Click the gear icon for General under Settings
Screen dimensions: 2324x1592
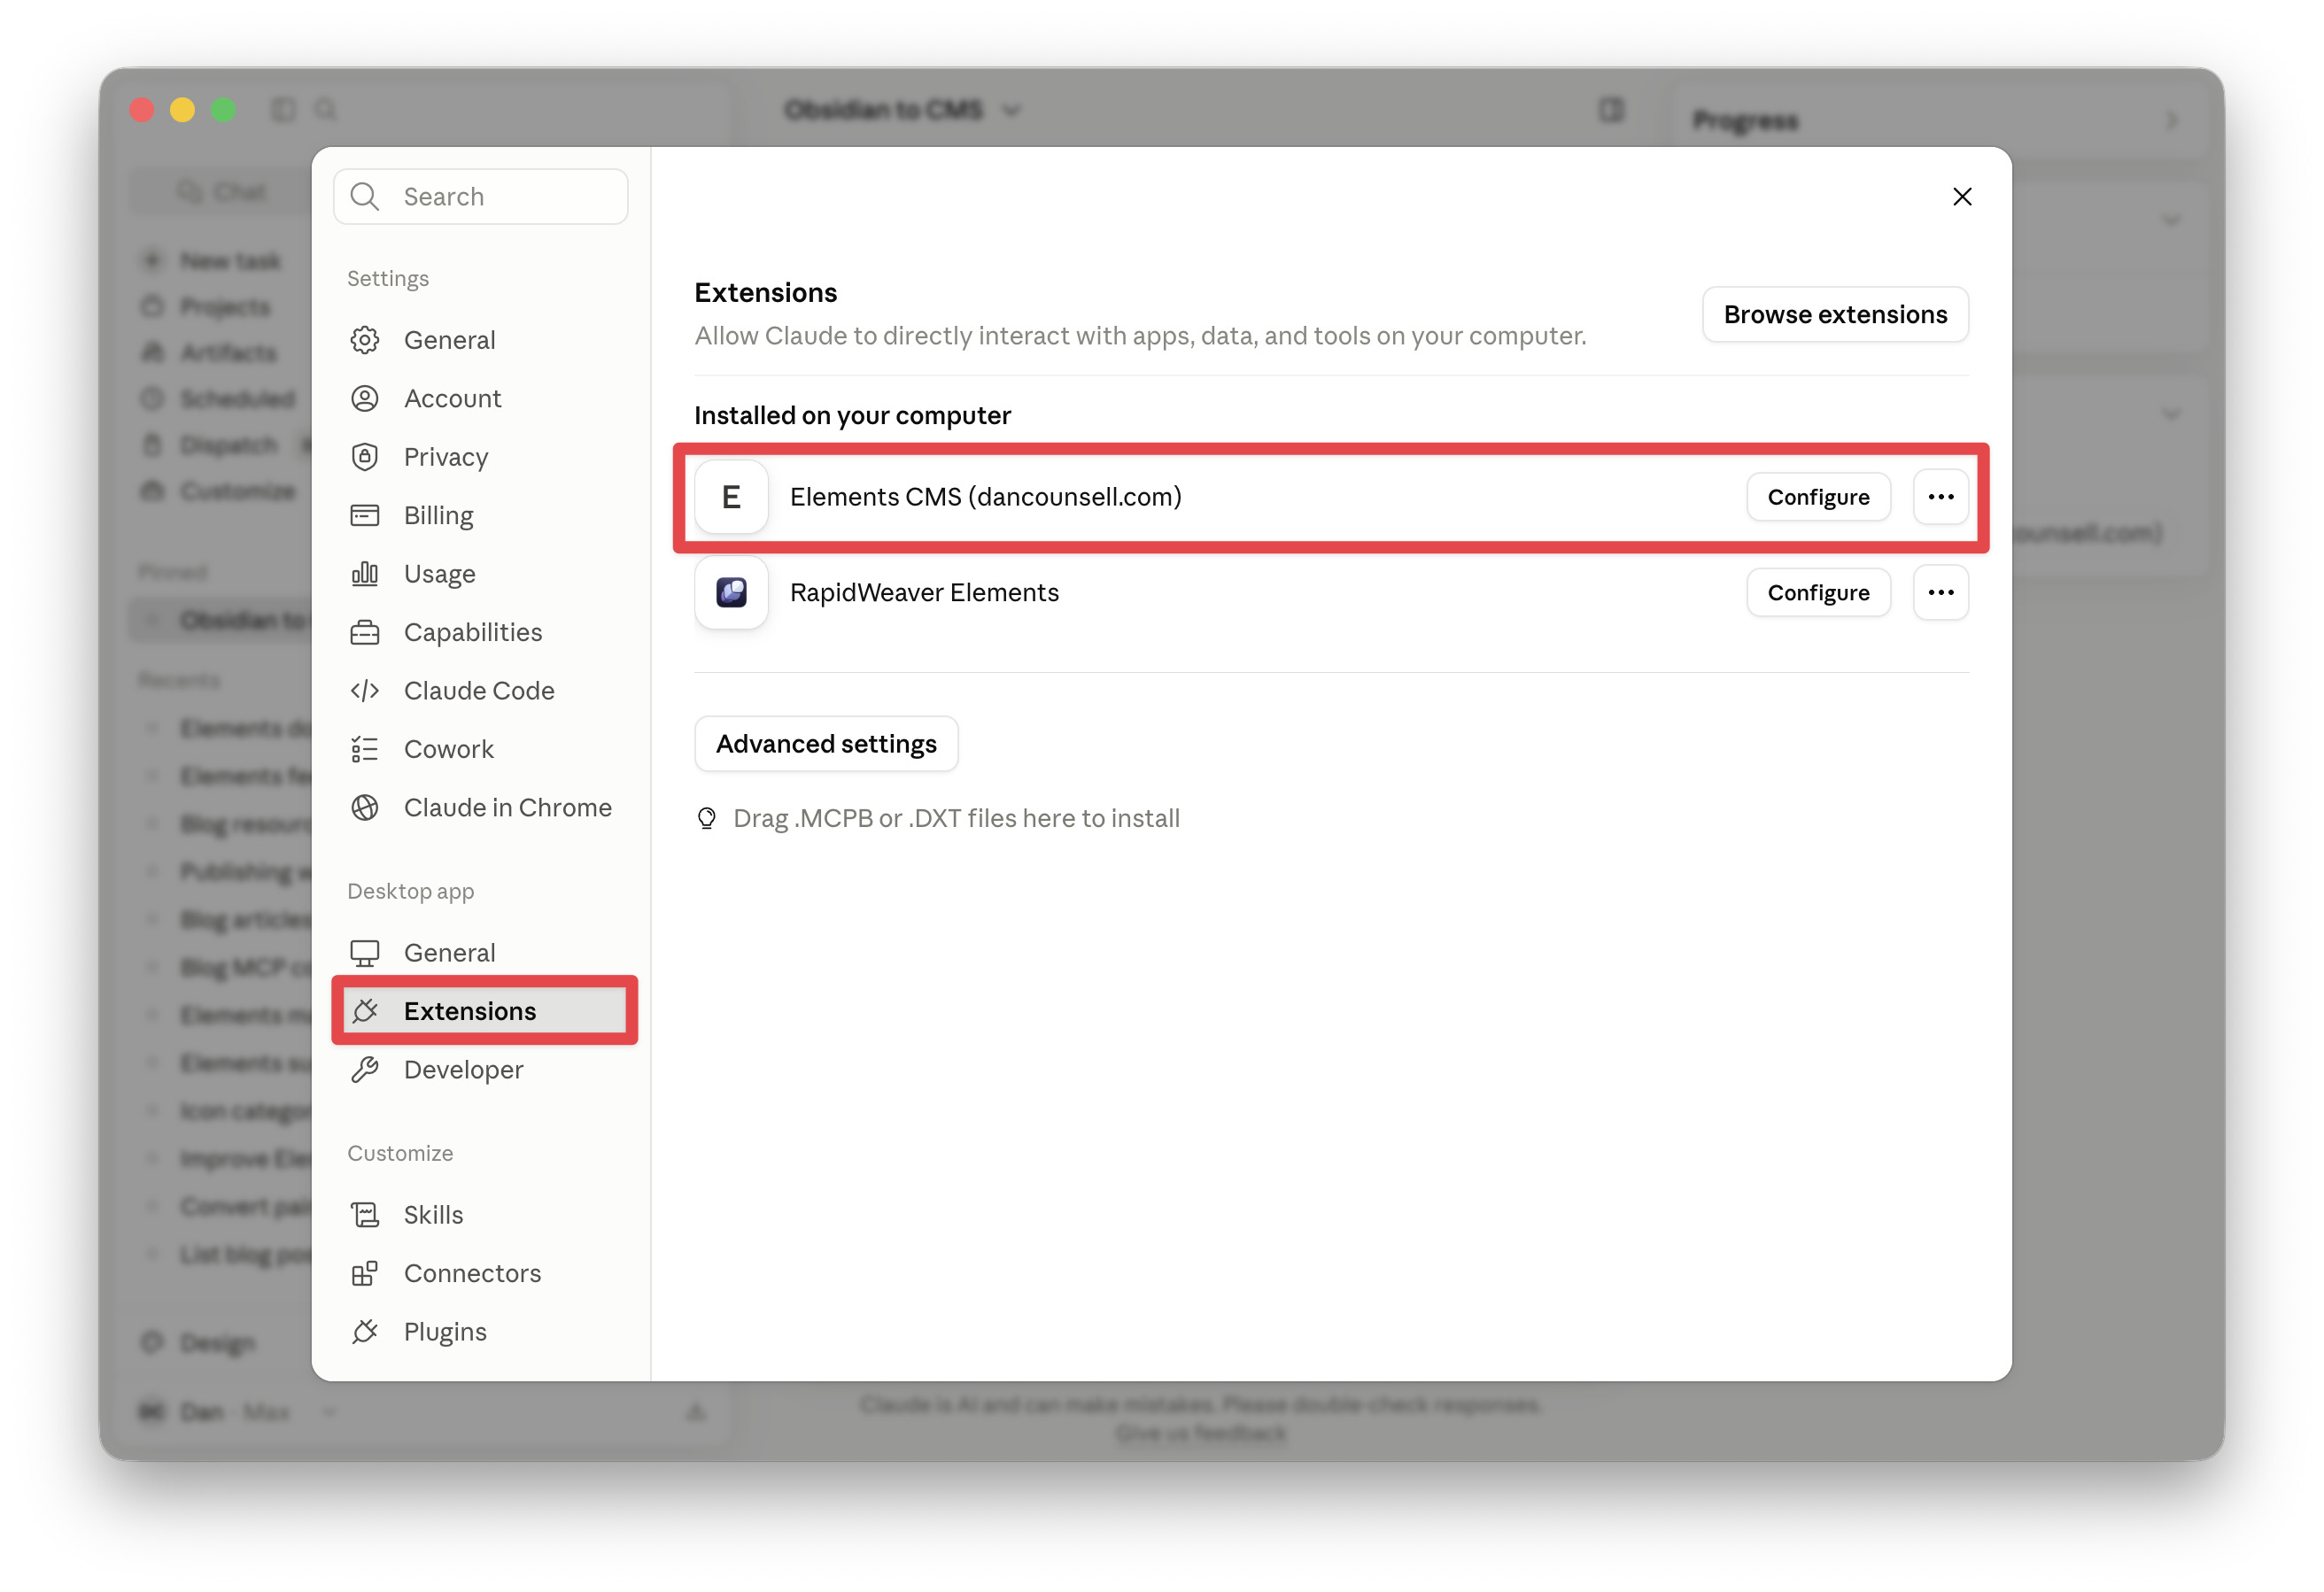point(365,340)
